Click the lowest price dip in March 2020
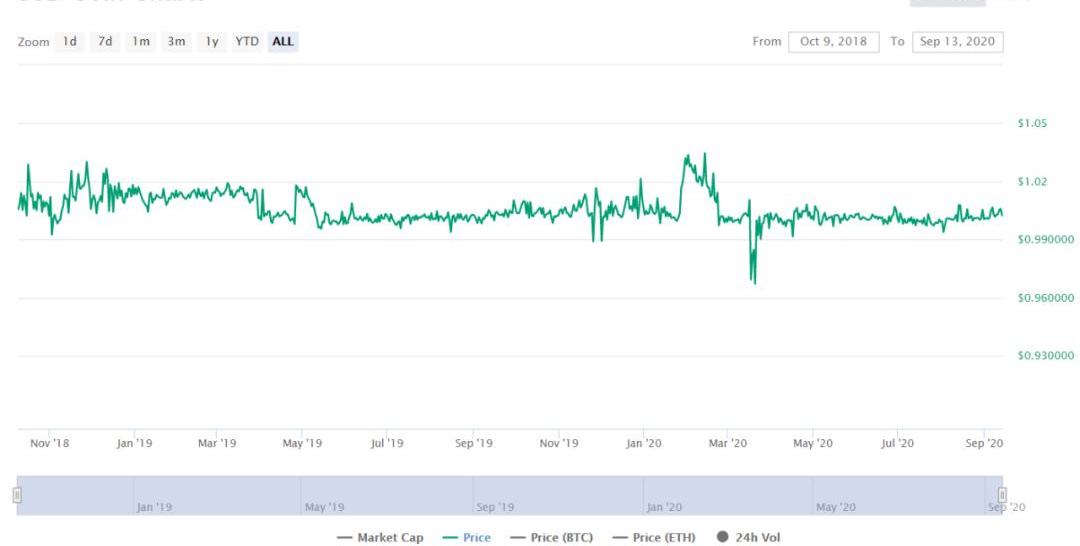The height and width of the screenshot is (546, 1080). click(x=754, y=282)
